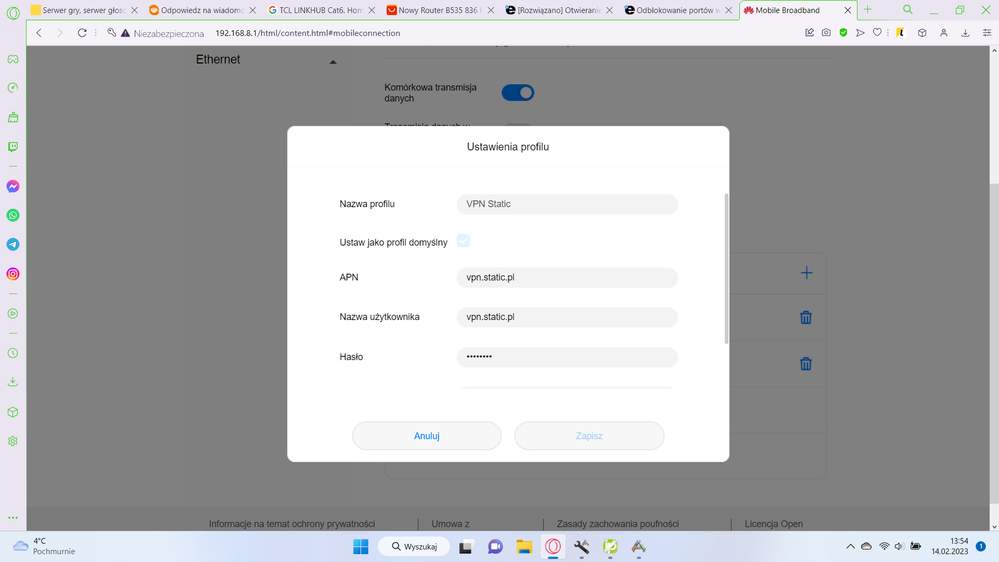Click the plus icon to add profile

[x=806, y=273]
